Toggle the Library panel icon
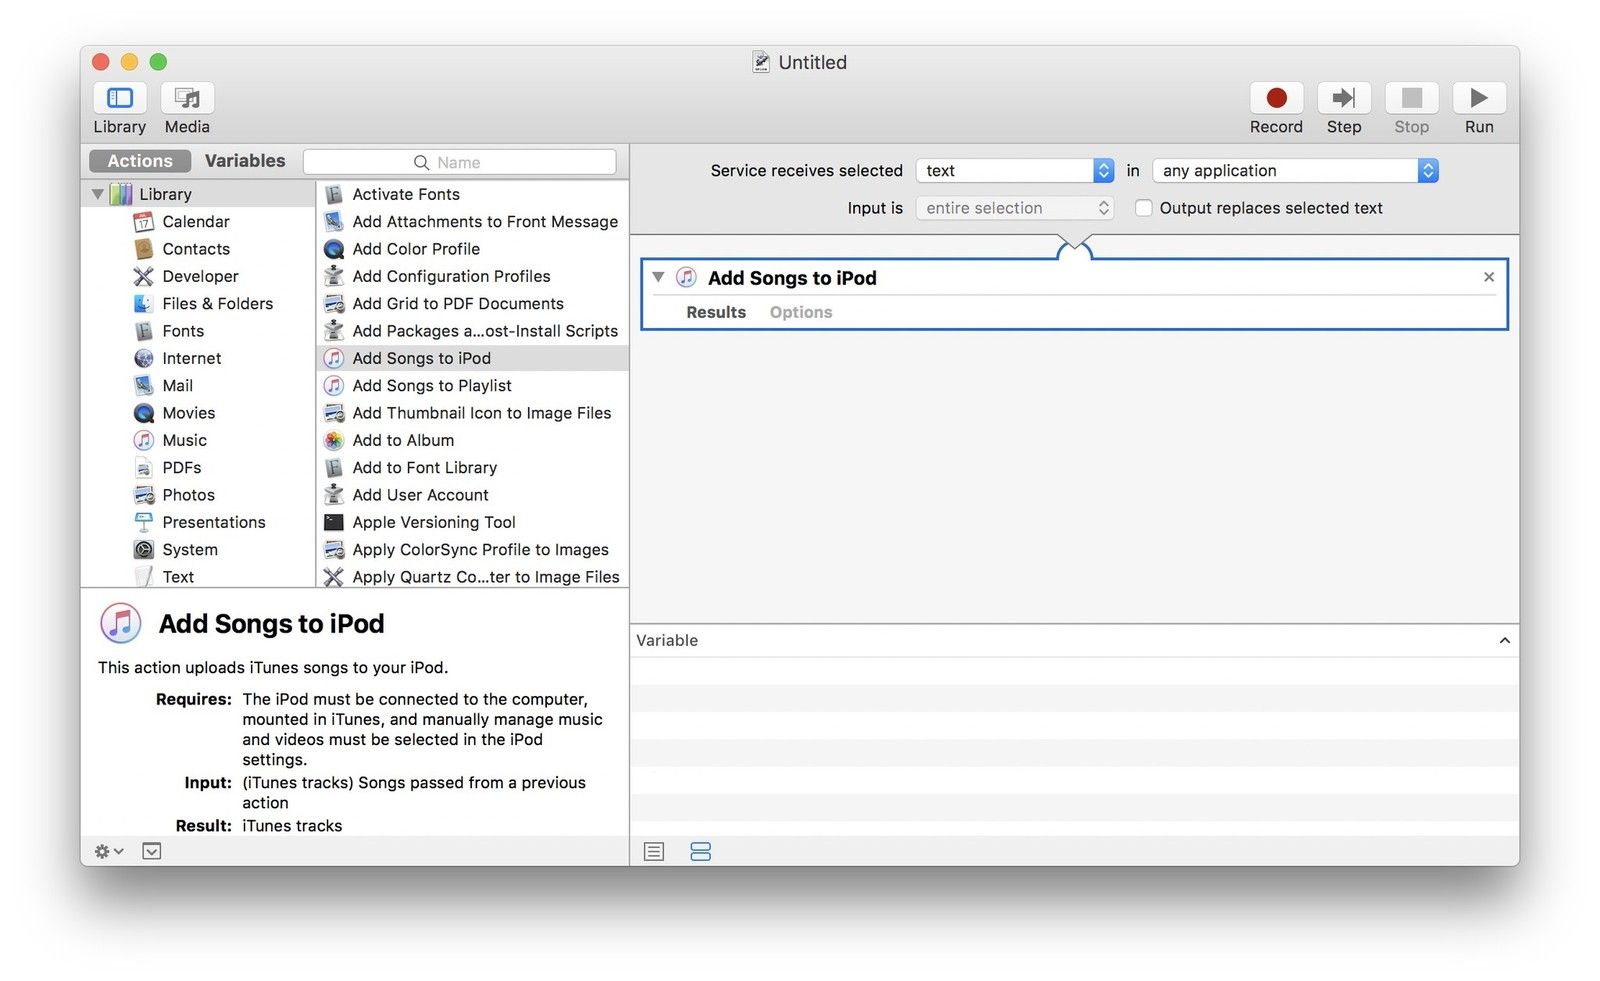Image resolution: width=1600 pixels, height=981 pixels. click(x=120, y=98)
